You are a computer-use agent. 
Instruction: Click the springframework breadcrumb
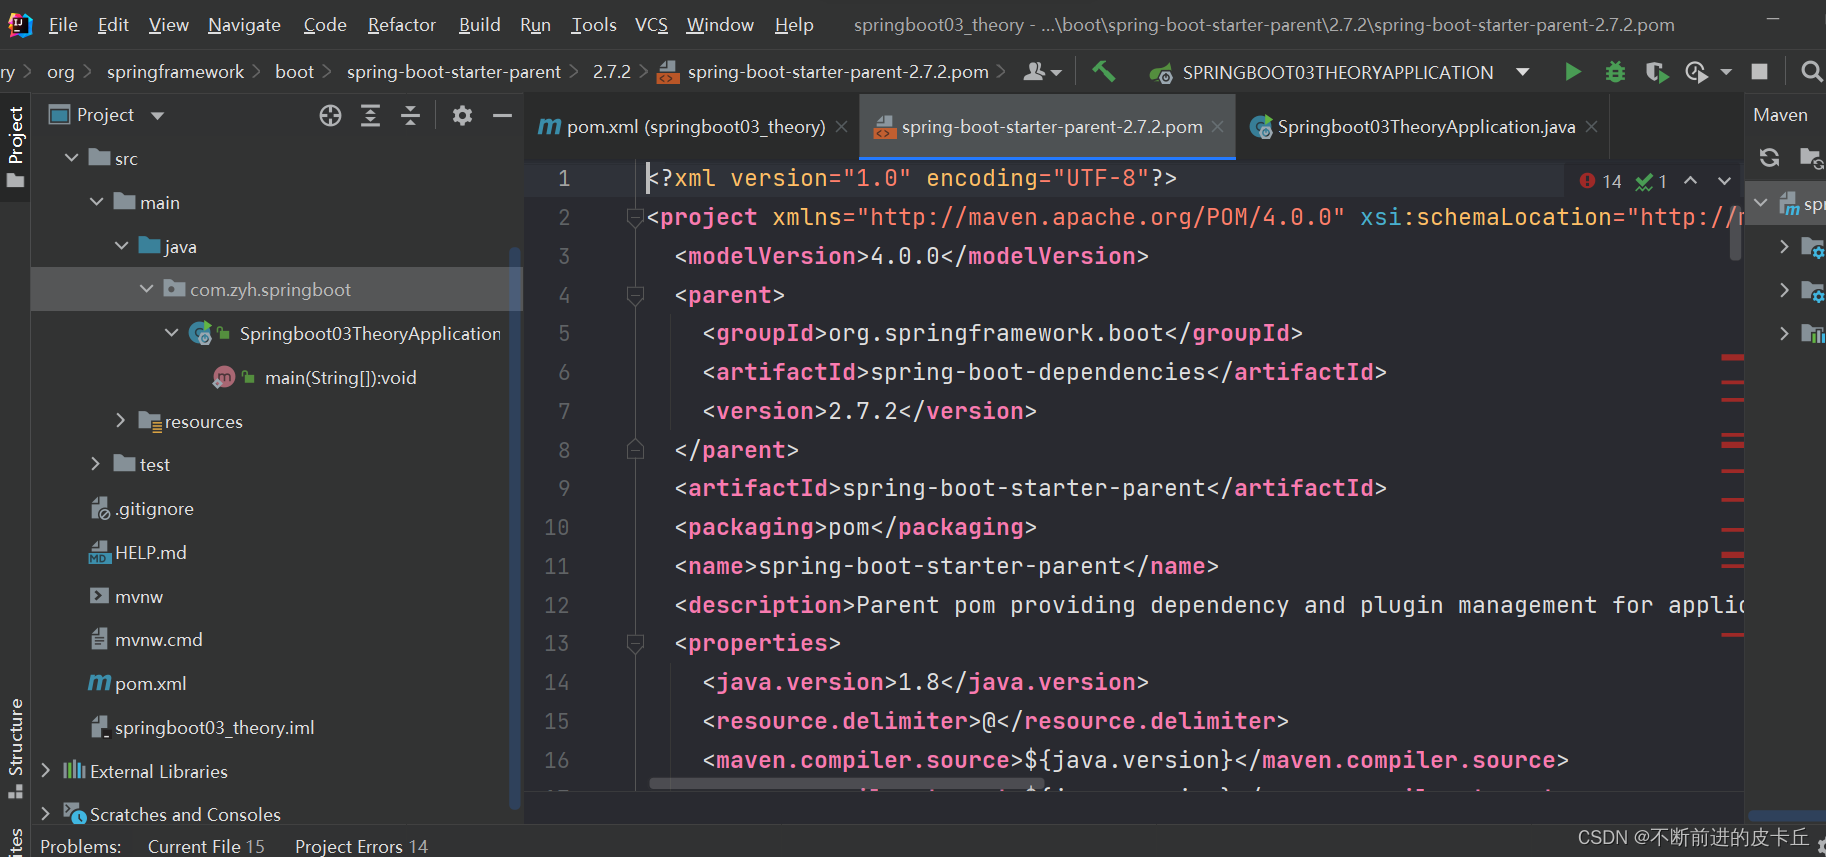175,72
